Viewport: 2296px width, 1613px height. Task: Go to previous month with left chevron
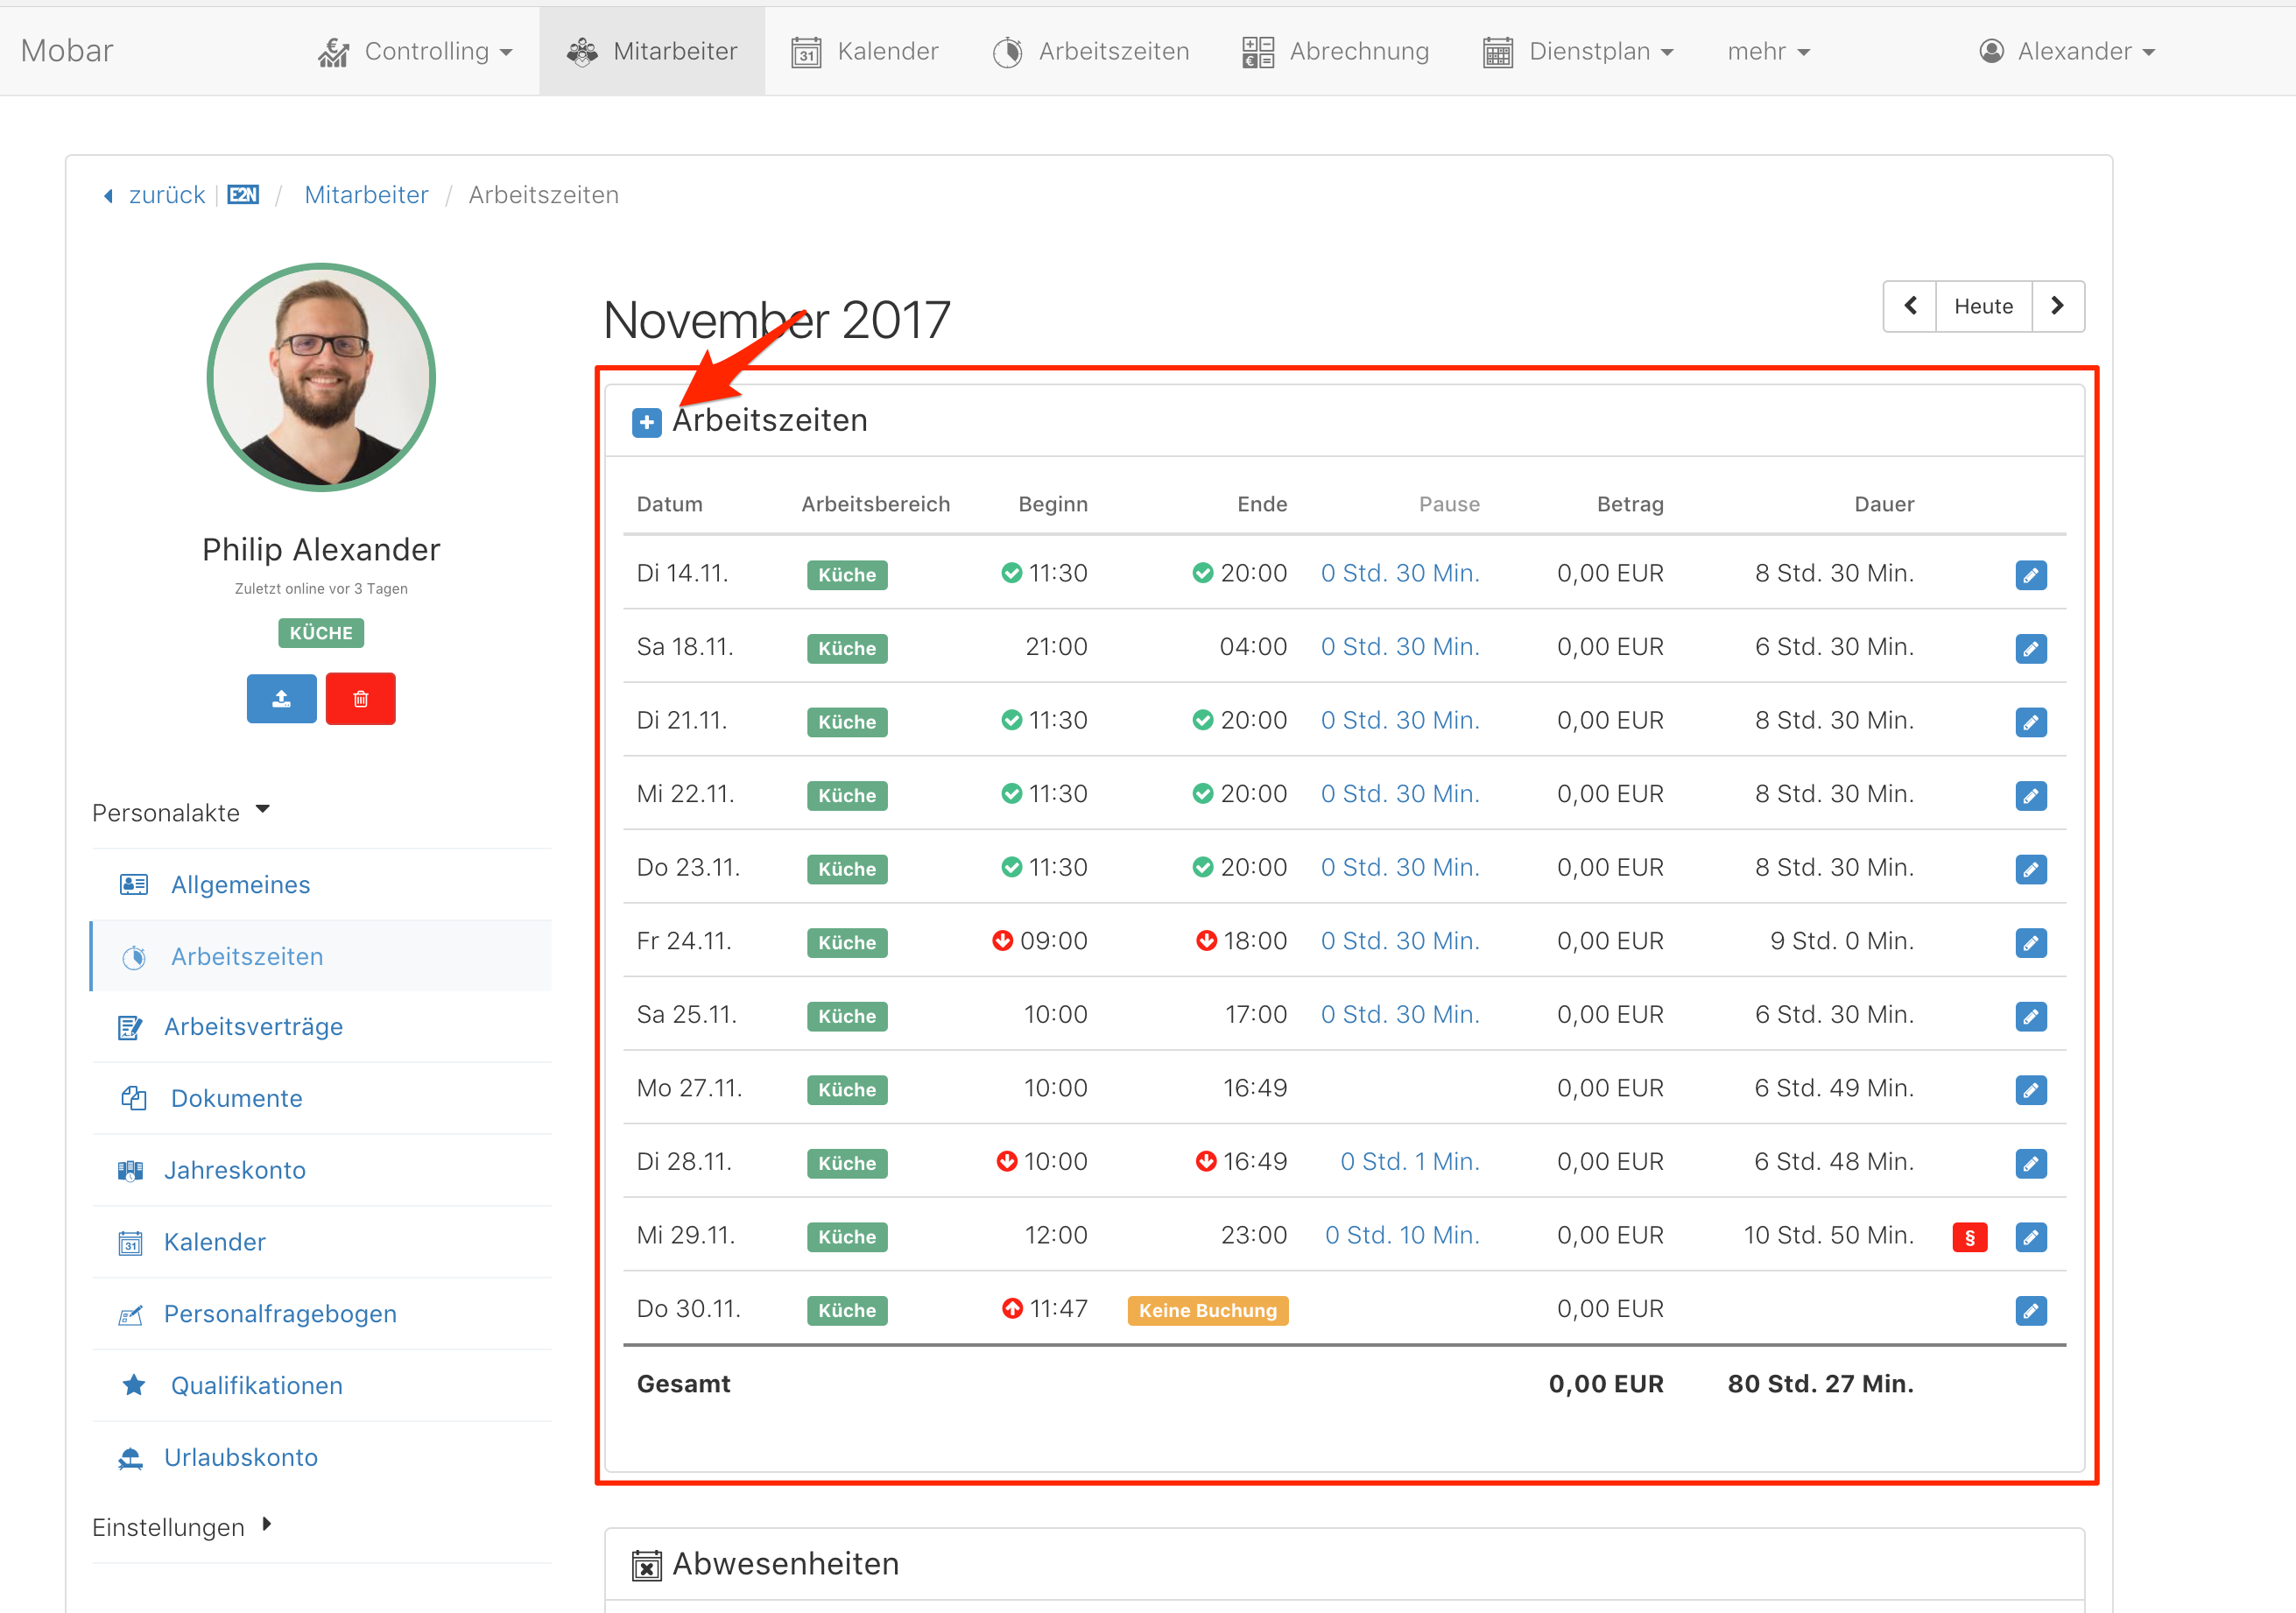(x=1909, y=306)
